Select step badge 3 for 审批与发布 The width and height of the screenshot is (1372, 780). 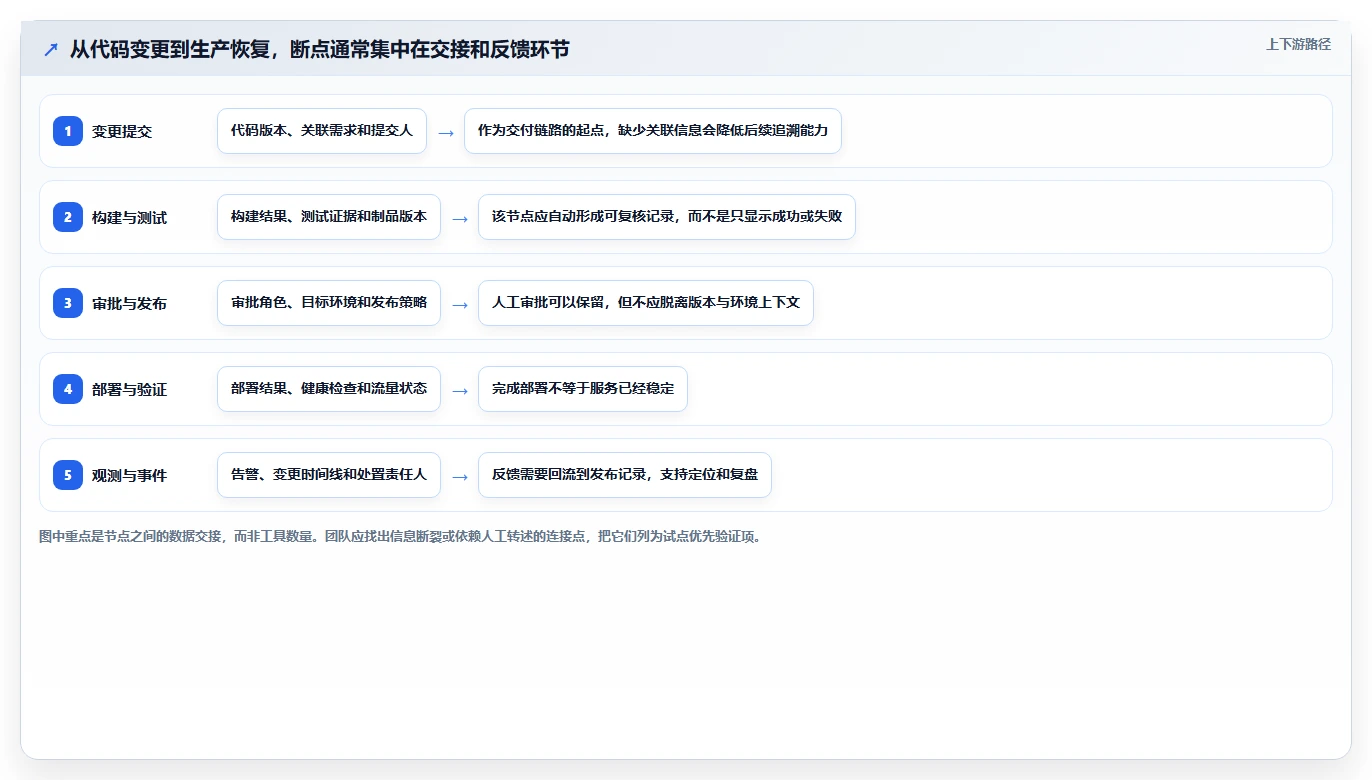pos(68,303)
